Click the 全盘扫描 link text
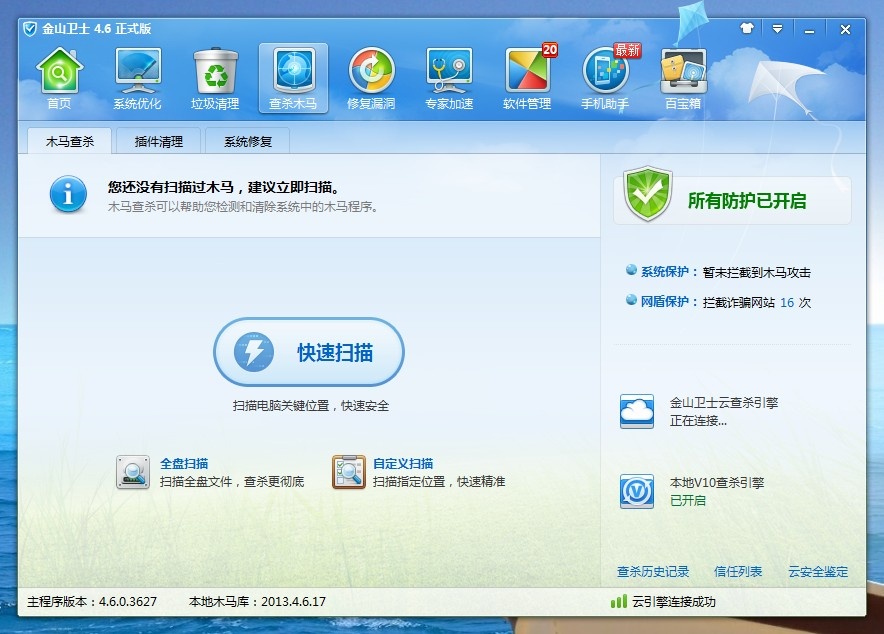This screenshot has height=634, width=884. point(184,463)
